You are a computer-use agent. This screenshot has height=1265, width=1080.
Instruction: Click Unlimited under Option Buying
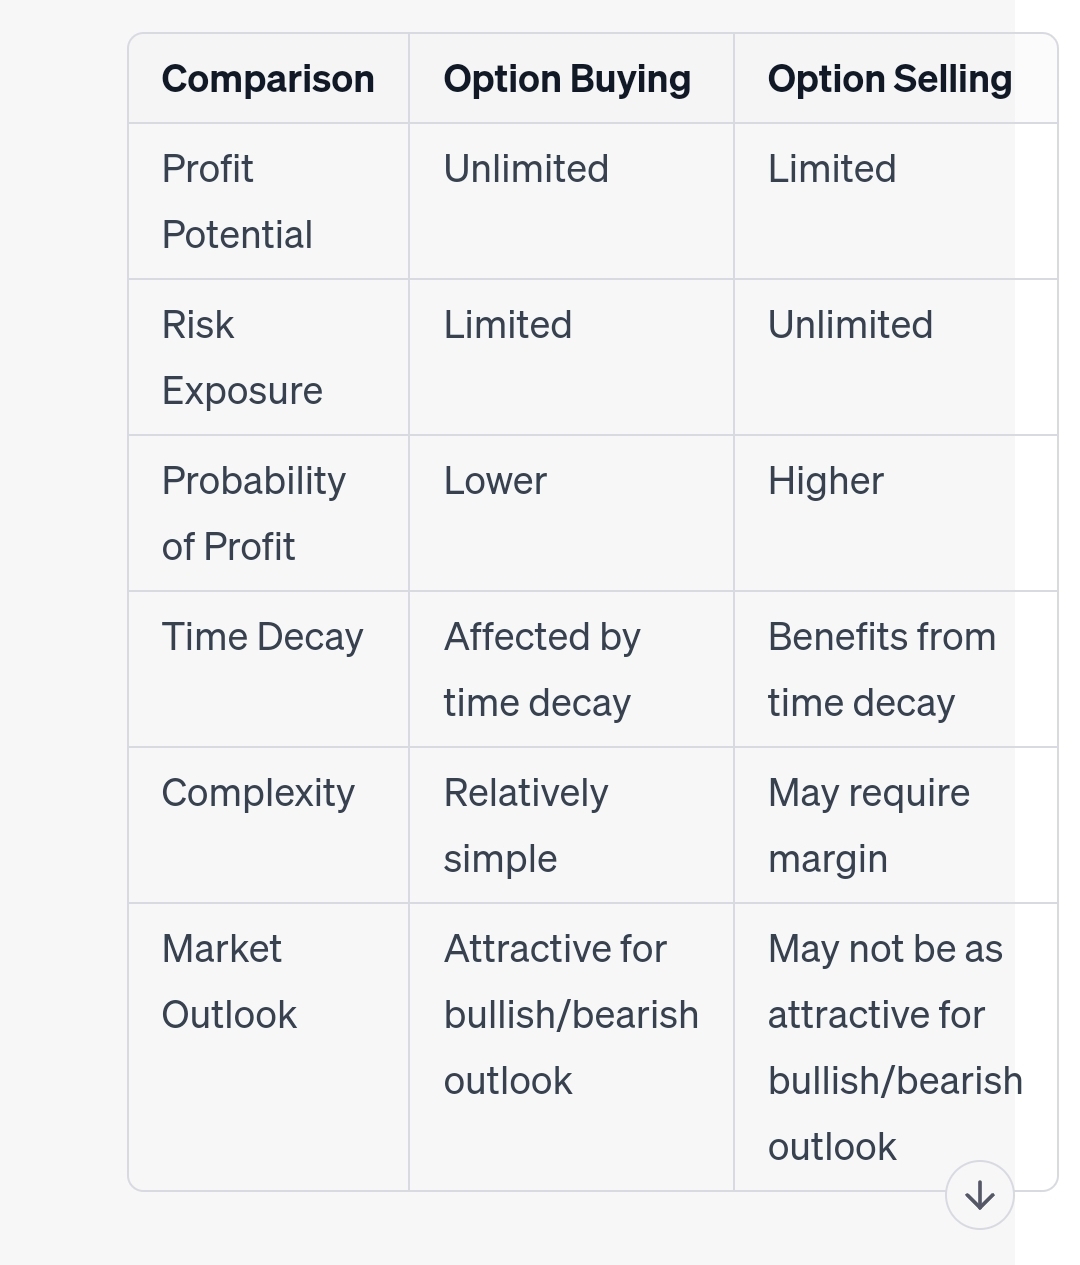tap(526, 169)
